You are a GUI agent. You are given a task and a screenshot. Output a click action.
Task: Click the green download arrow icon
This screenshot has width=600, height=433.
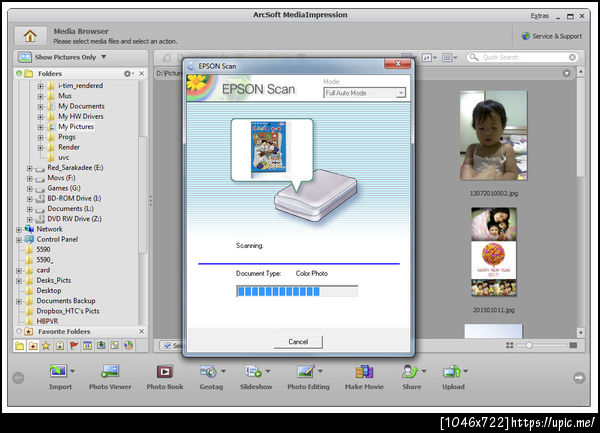[x=101, y=345]
